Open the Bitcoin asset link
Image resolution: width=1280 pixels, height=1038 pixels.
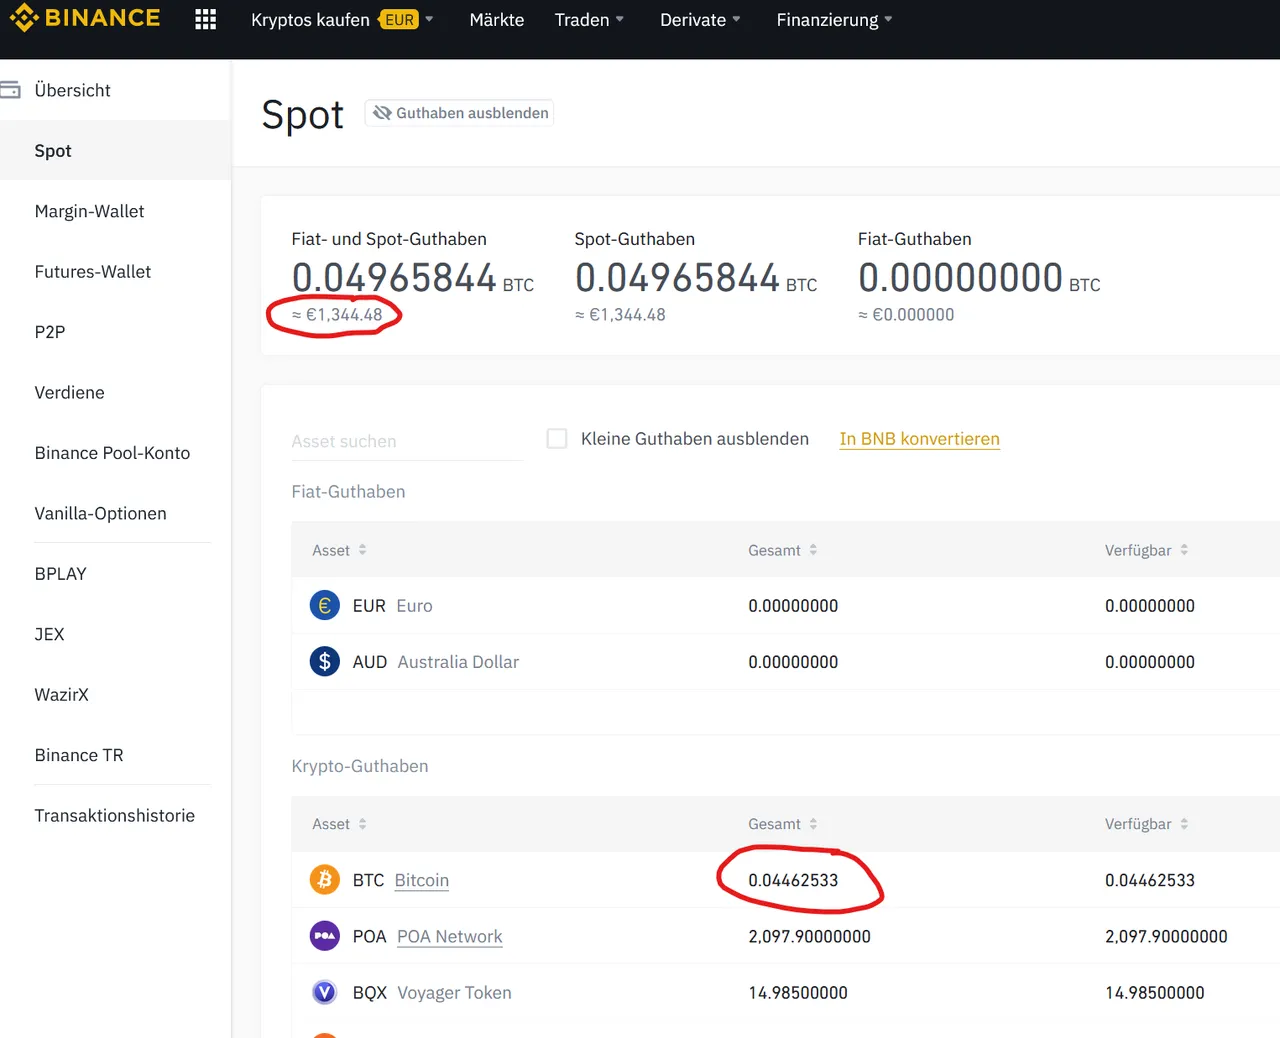421,880
